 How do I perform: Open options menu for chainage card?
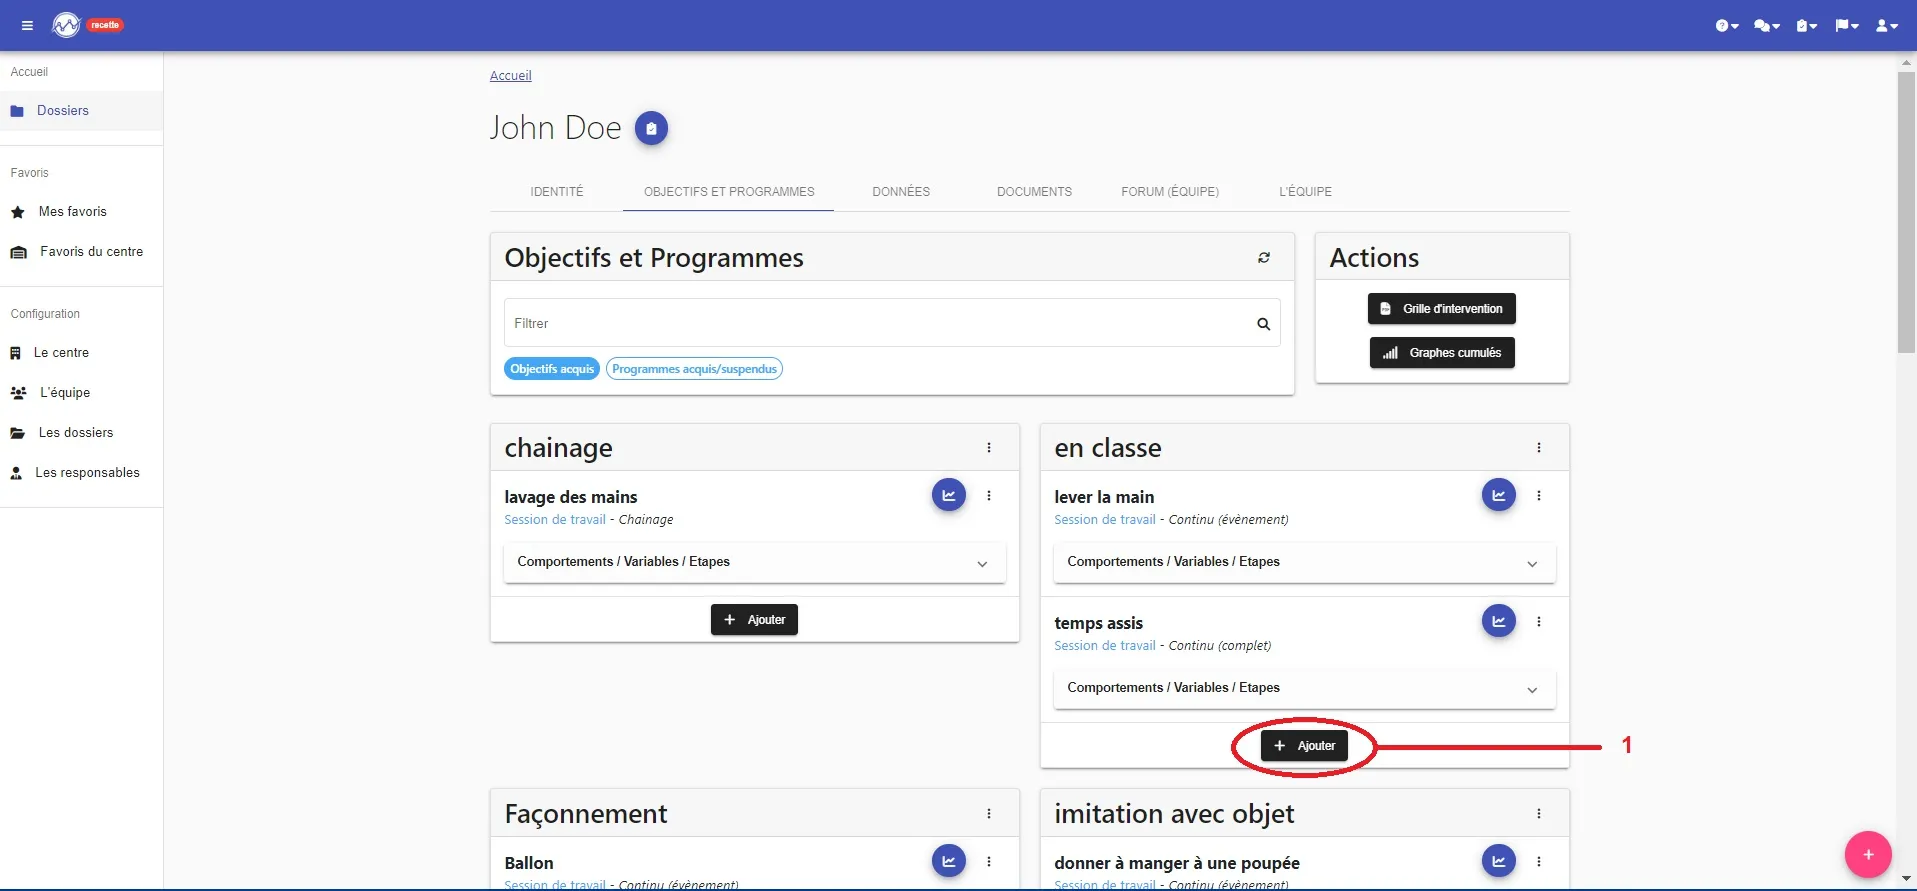[x=989, y=448]
